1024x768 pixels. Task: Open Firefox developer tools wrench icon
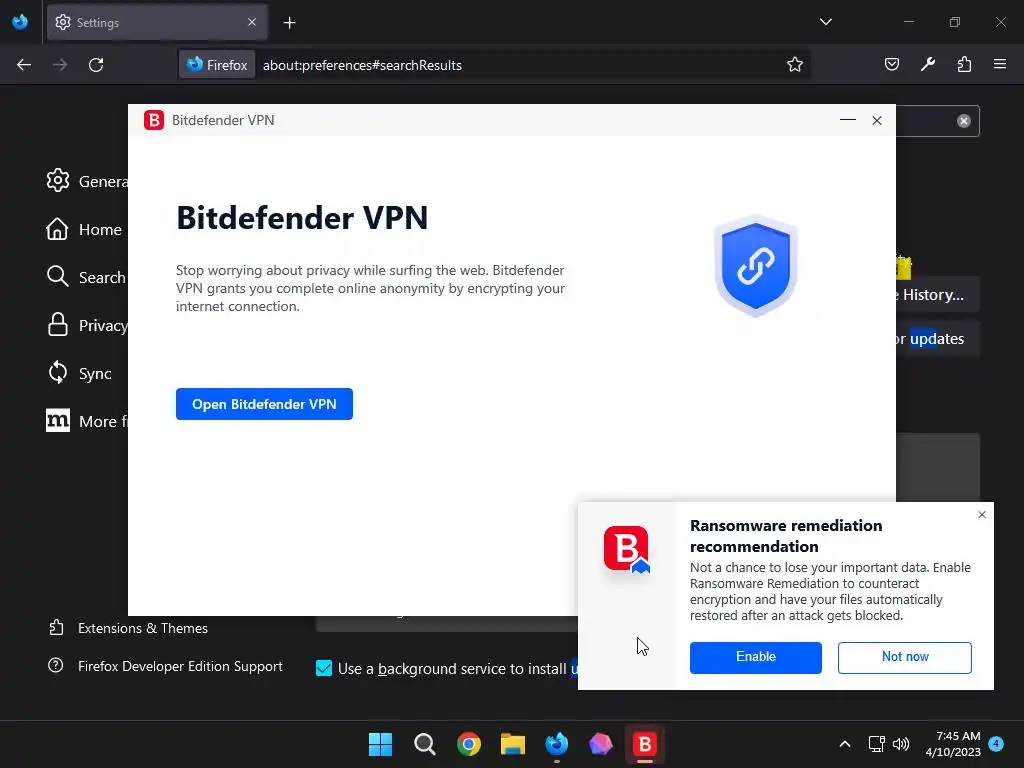[927, 64]
